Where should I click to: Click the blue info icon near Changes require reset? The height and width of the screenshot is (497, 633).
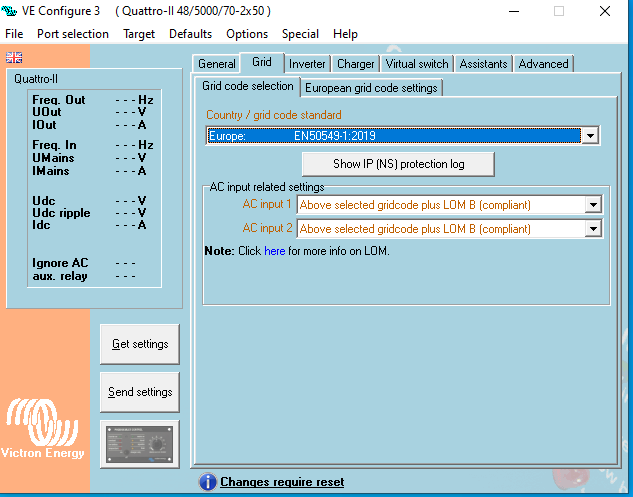(x=208, y=482)
